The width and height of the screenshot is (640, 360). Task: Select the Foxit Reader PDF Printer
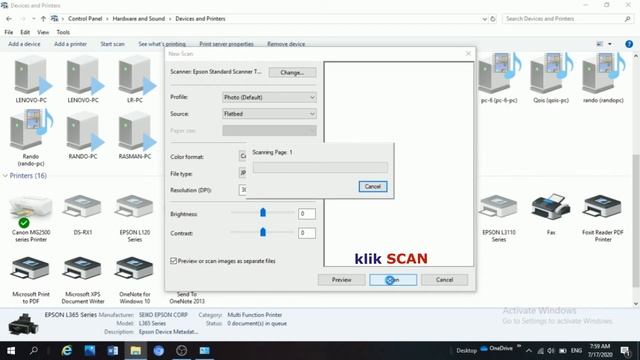tap(603, 218)
